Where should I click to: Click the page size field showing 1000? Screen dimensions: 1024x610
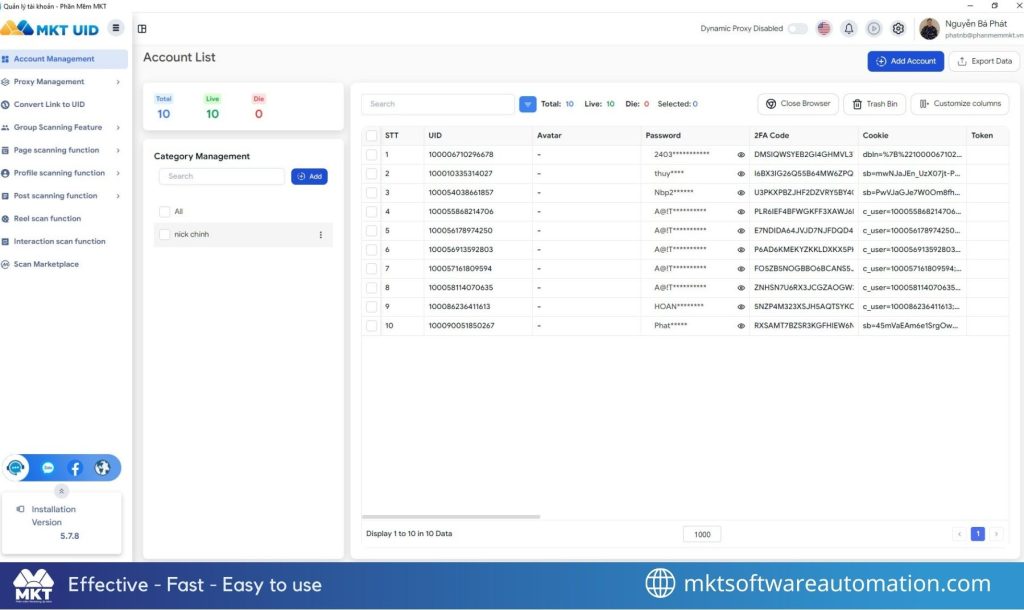(x=701, y=534)
